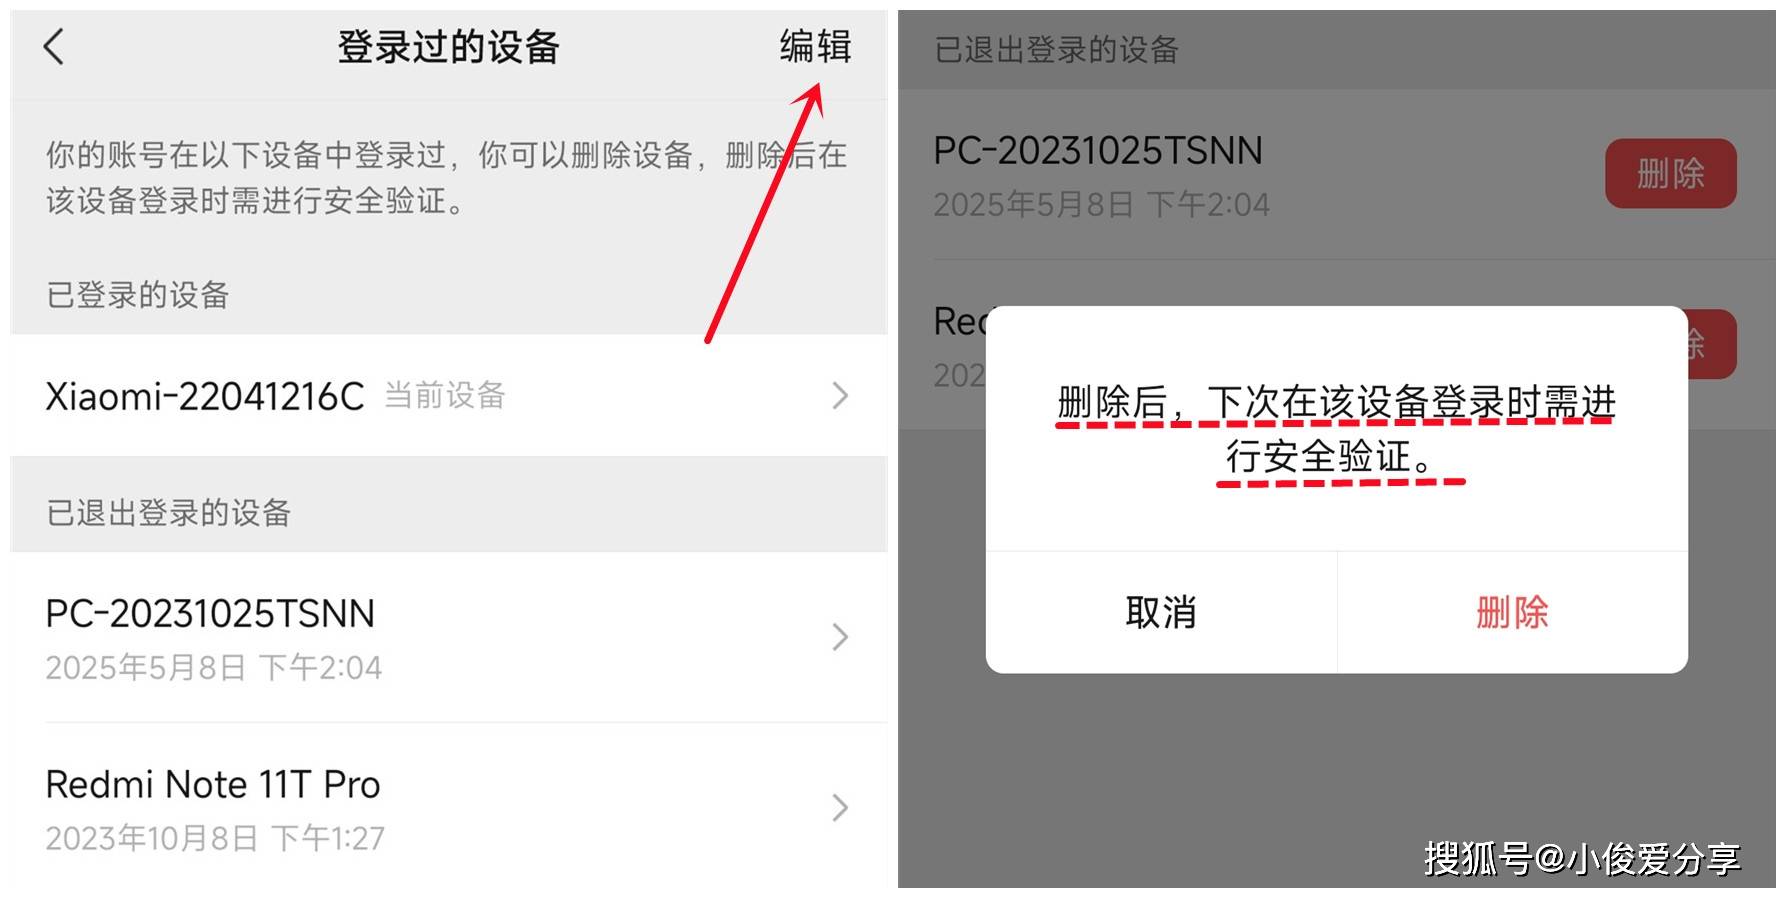Tap the 搜狐号@小俊爱分享 watermark

pos(1582,858)
